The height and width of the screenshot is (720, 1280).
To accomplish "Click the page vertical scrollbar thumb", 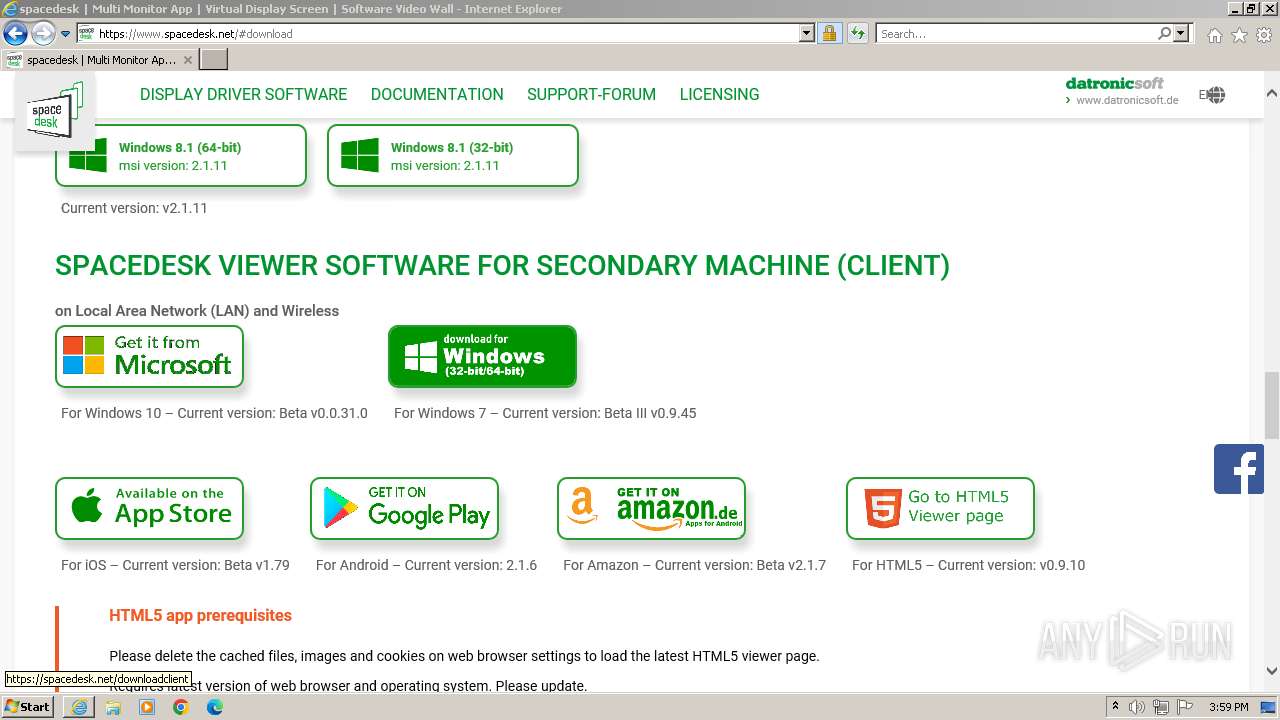I will (x=1271, y=405).
